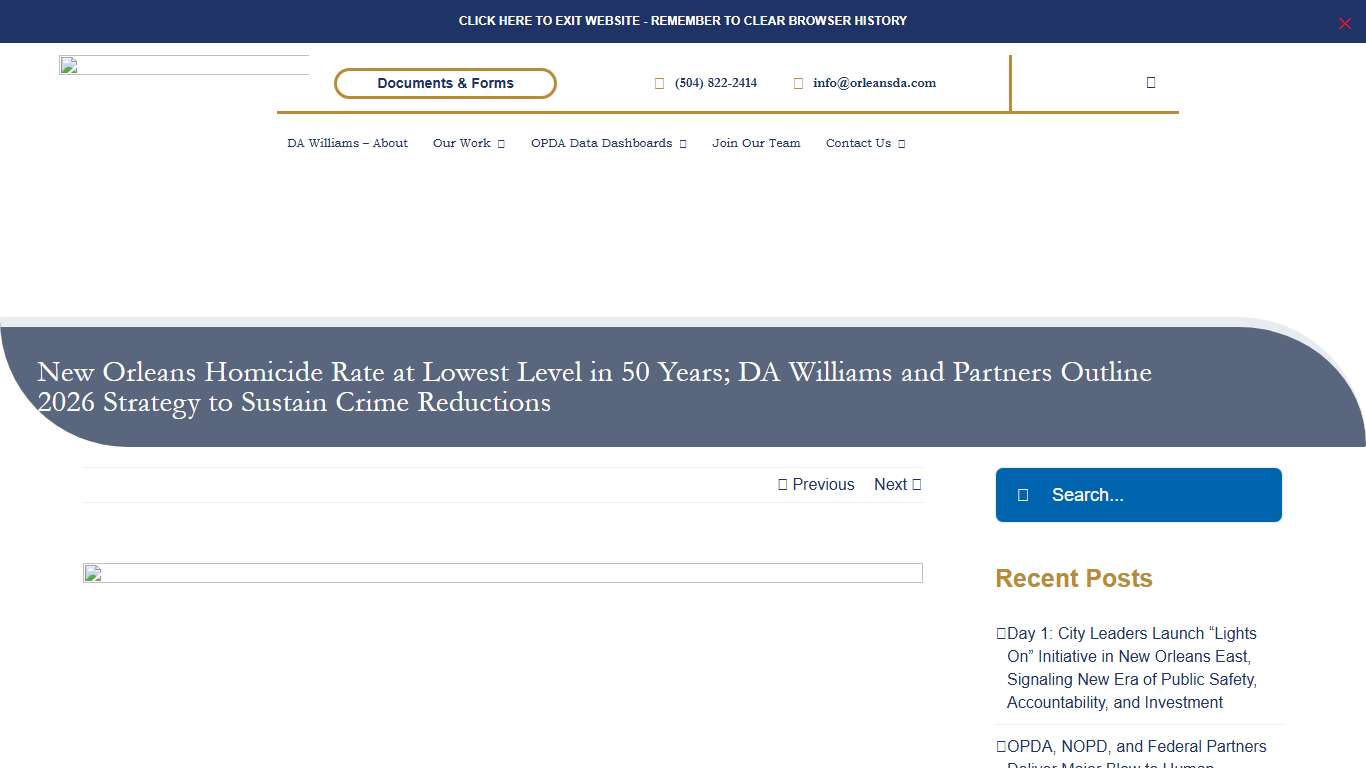Expand the Contact Us dropdown
The height and width of the screenshot is (768, 1366).
[864, 143]
